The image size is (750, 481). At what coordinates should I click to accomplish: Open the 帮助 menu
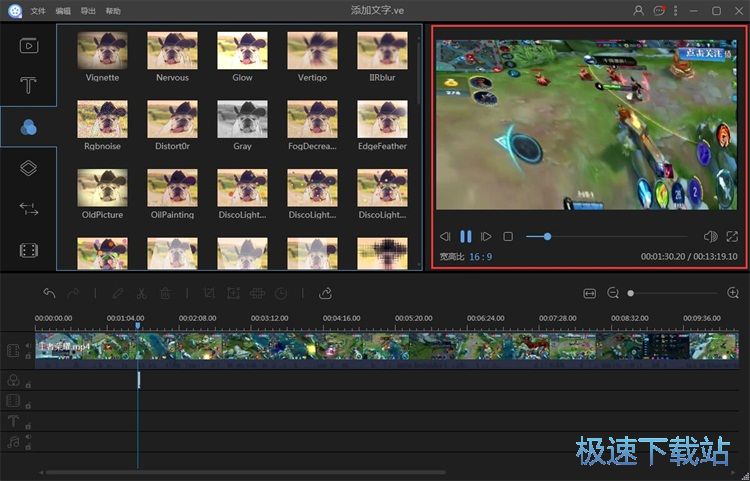113,11
